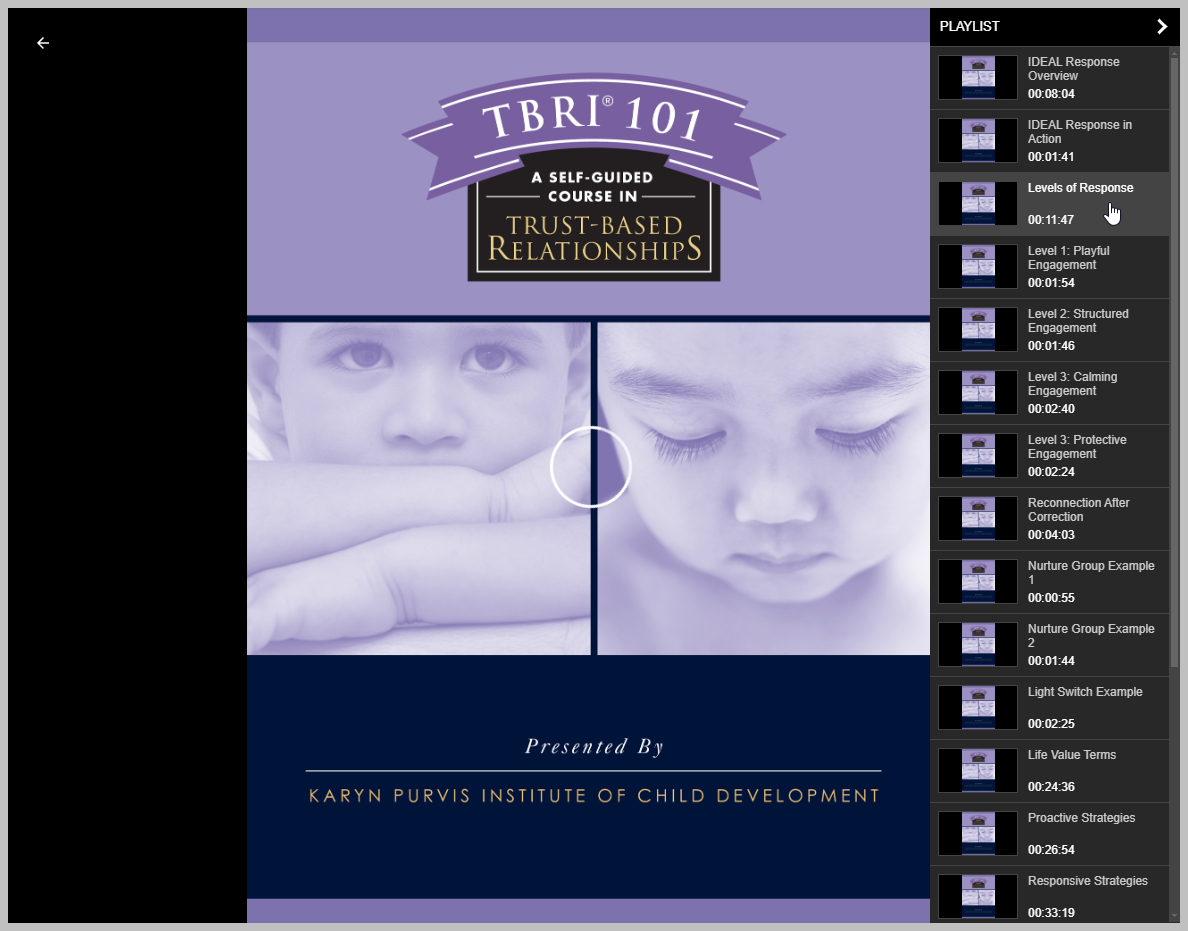The height and width of the screenshot is (931, 1188).
Task: Play Reconnection After Correction video
Action: coord(1078,510)
